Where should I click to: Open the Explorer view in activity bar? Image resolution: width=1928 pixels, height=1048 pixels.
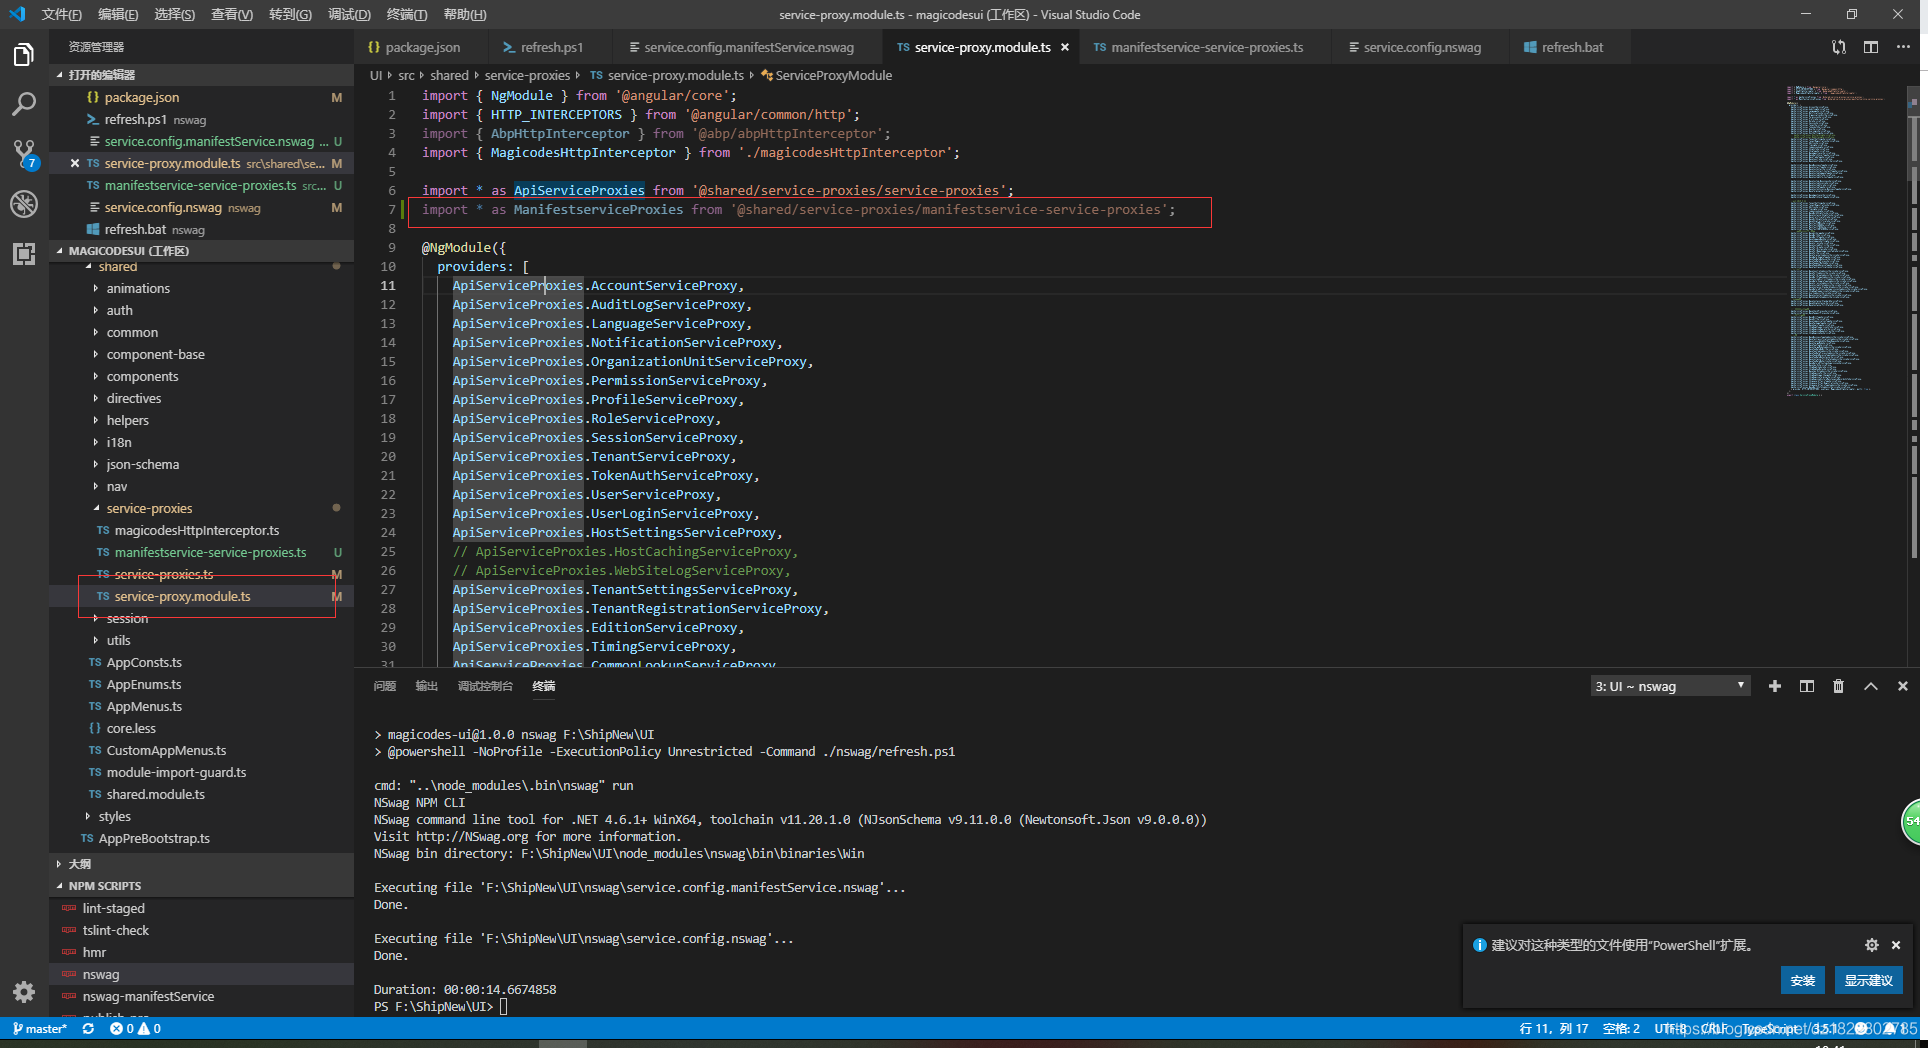24,55
